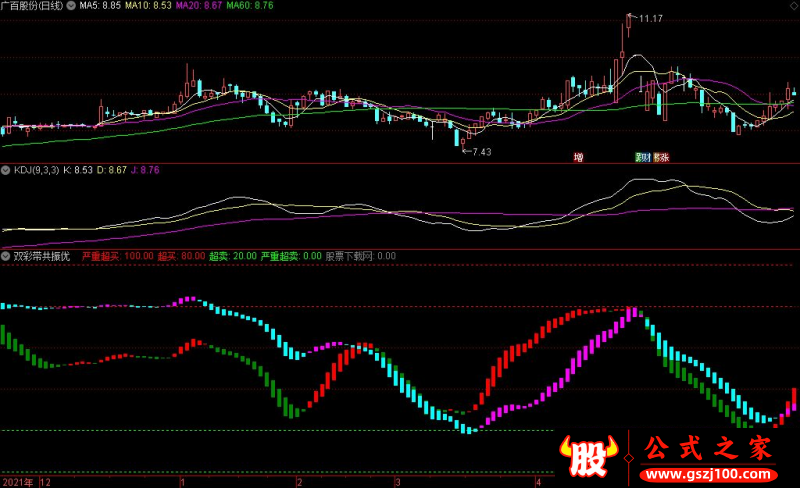This screenshot has width=800, height=488.
Task: Expand the 双彩带共振优 indicator settings arrow
Action: [6, 256]
